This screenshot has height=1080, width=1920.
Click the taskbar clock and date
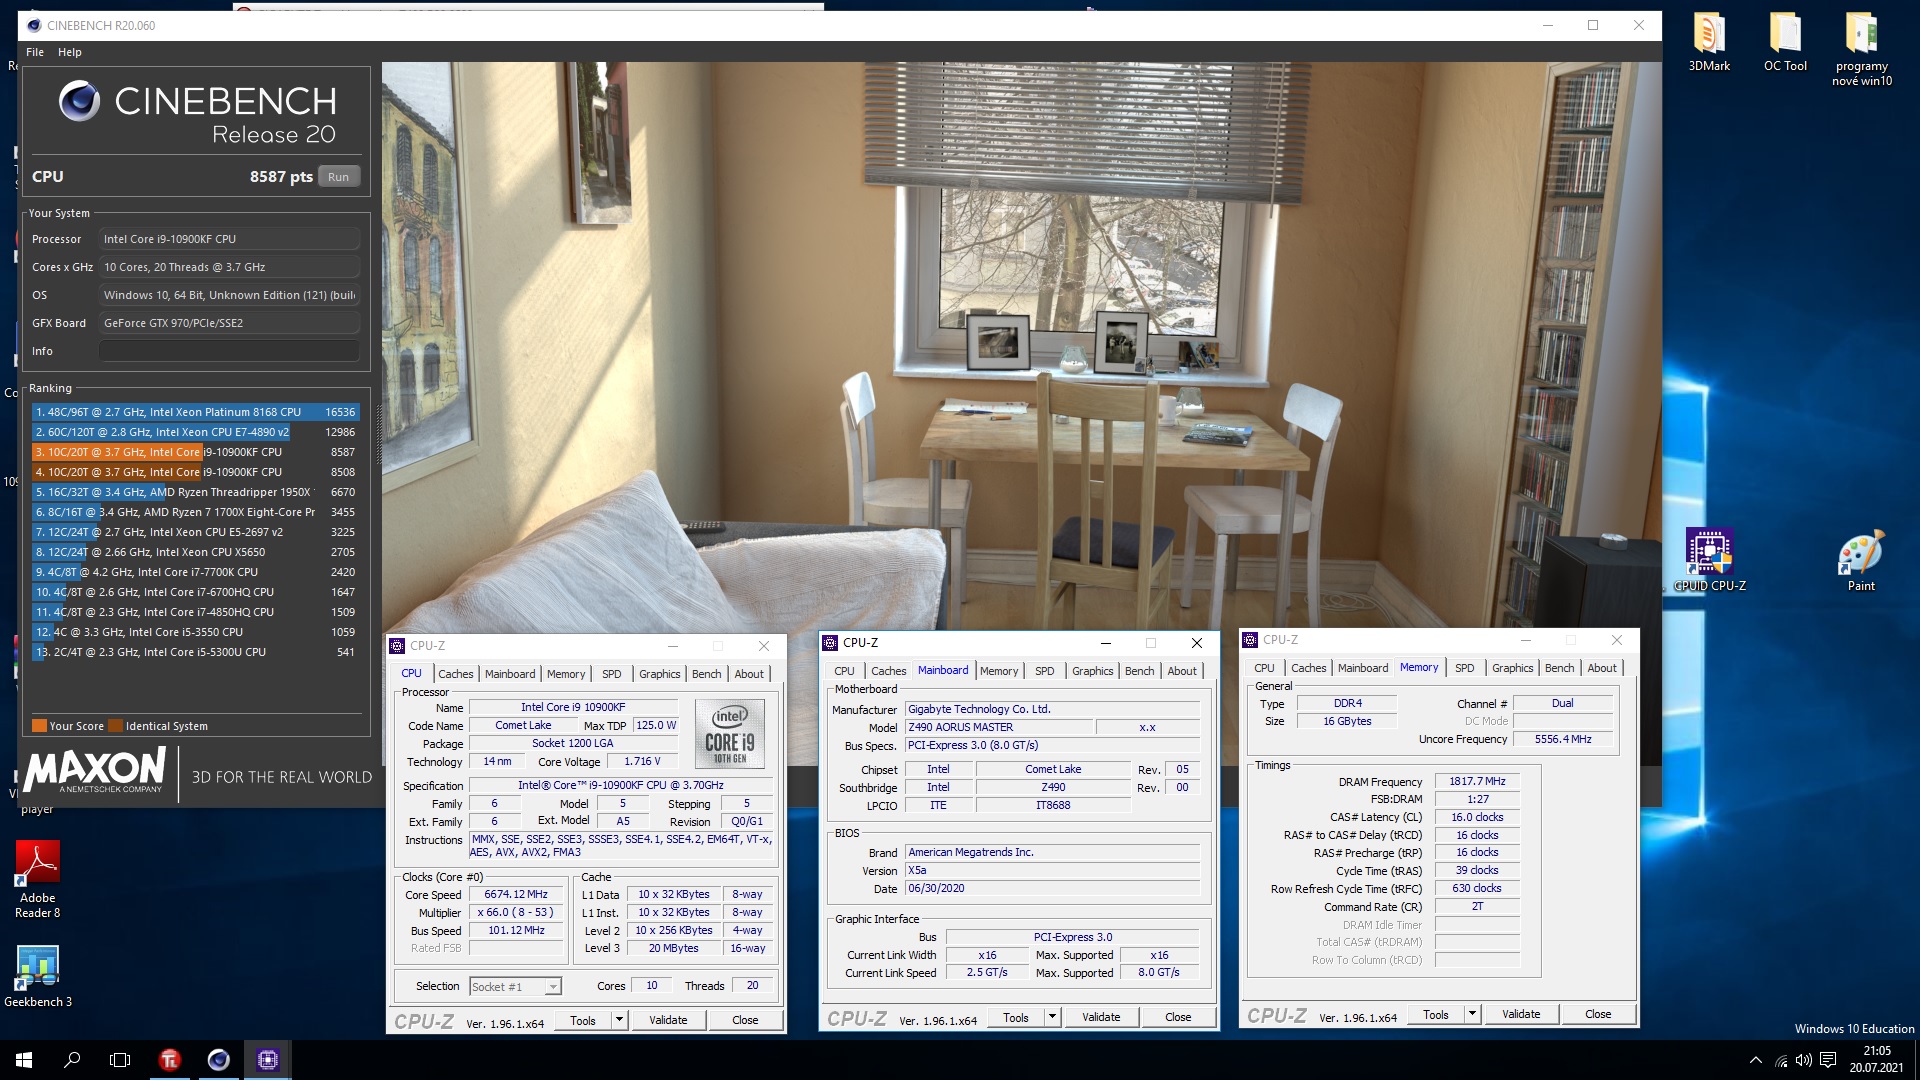click(x=1876, y=1060)
